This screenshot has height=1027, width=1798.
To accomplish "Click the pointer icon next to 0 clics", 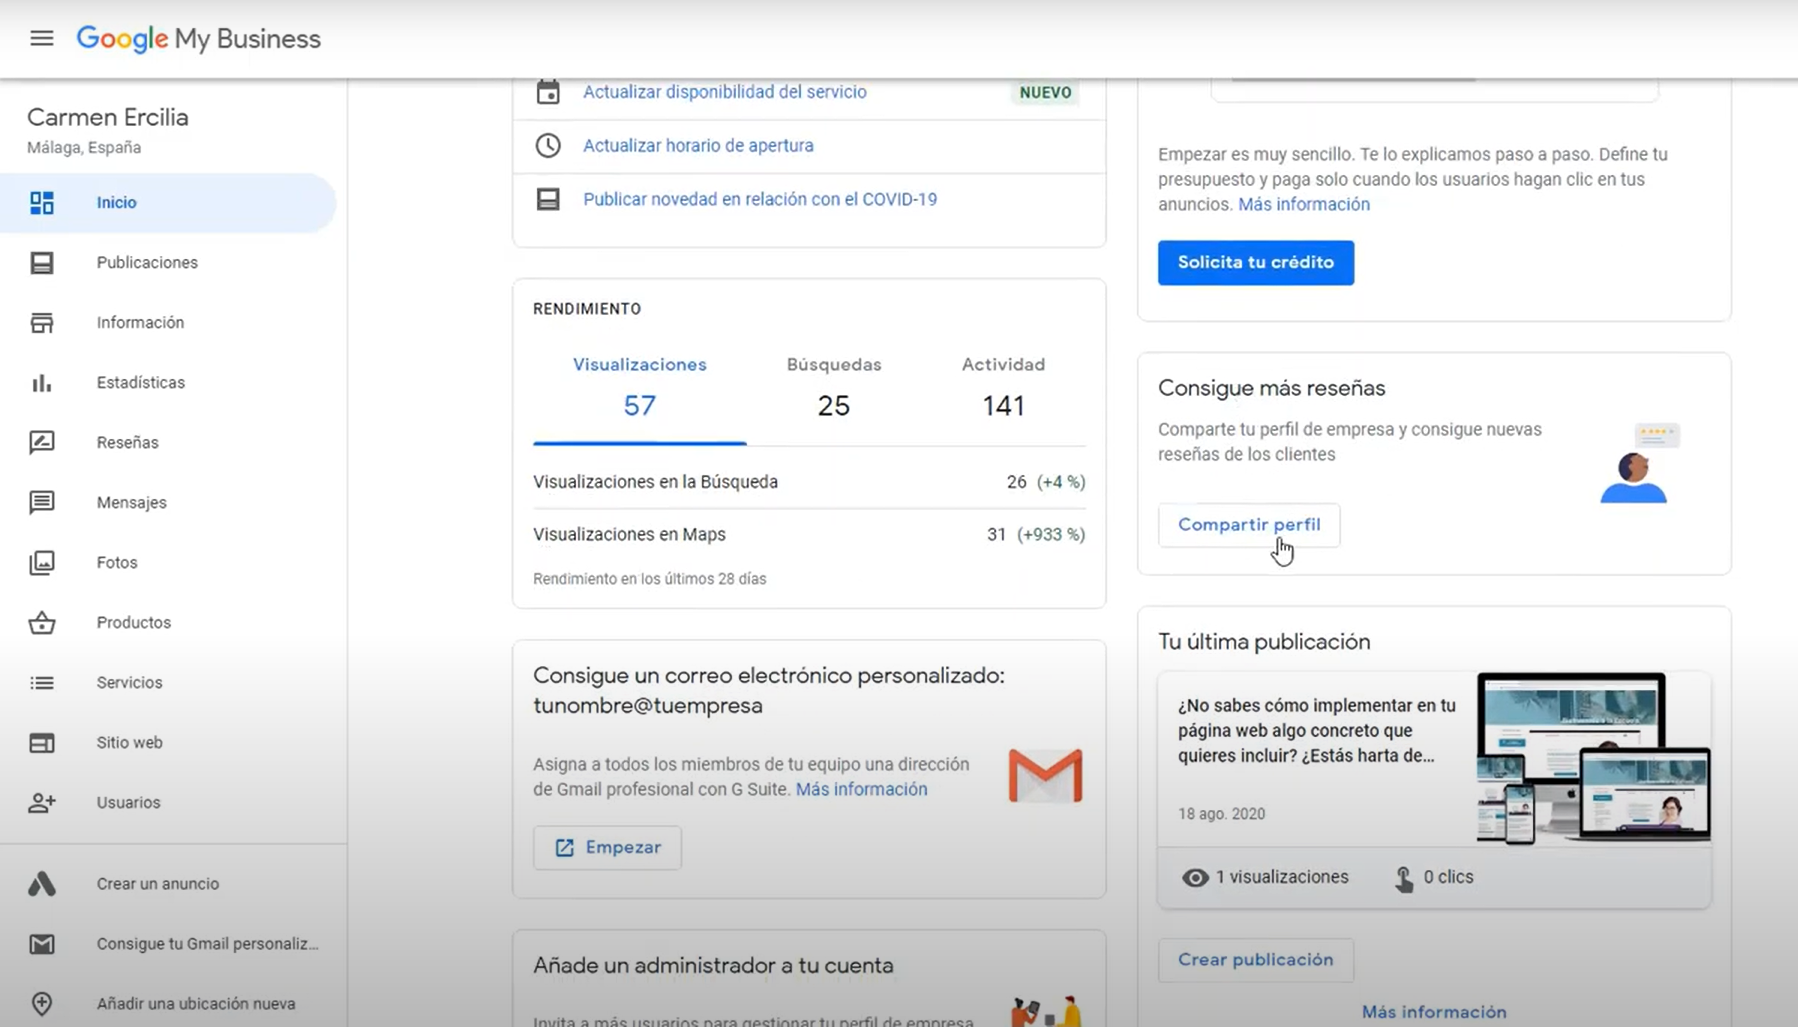I will coord(1404,878).
